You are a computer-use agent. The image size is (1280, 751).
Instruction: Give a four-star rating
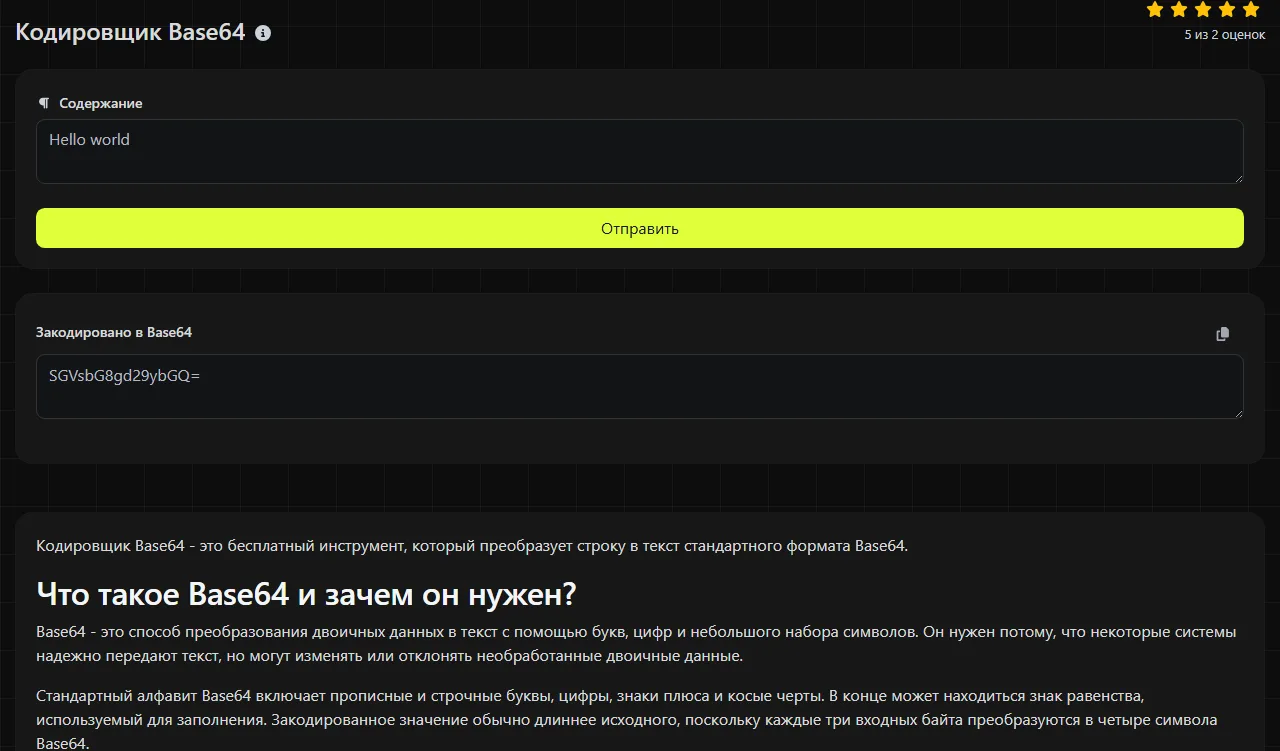(1227, 10)
